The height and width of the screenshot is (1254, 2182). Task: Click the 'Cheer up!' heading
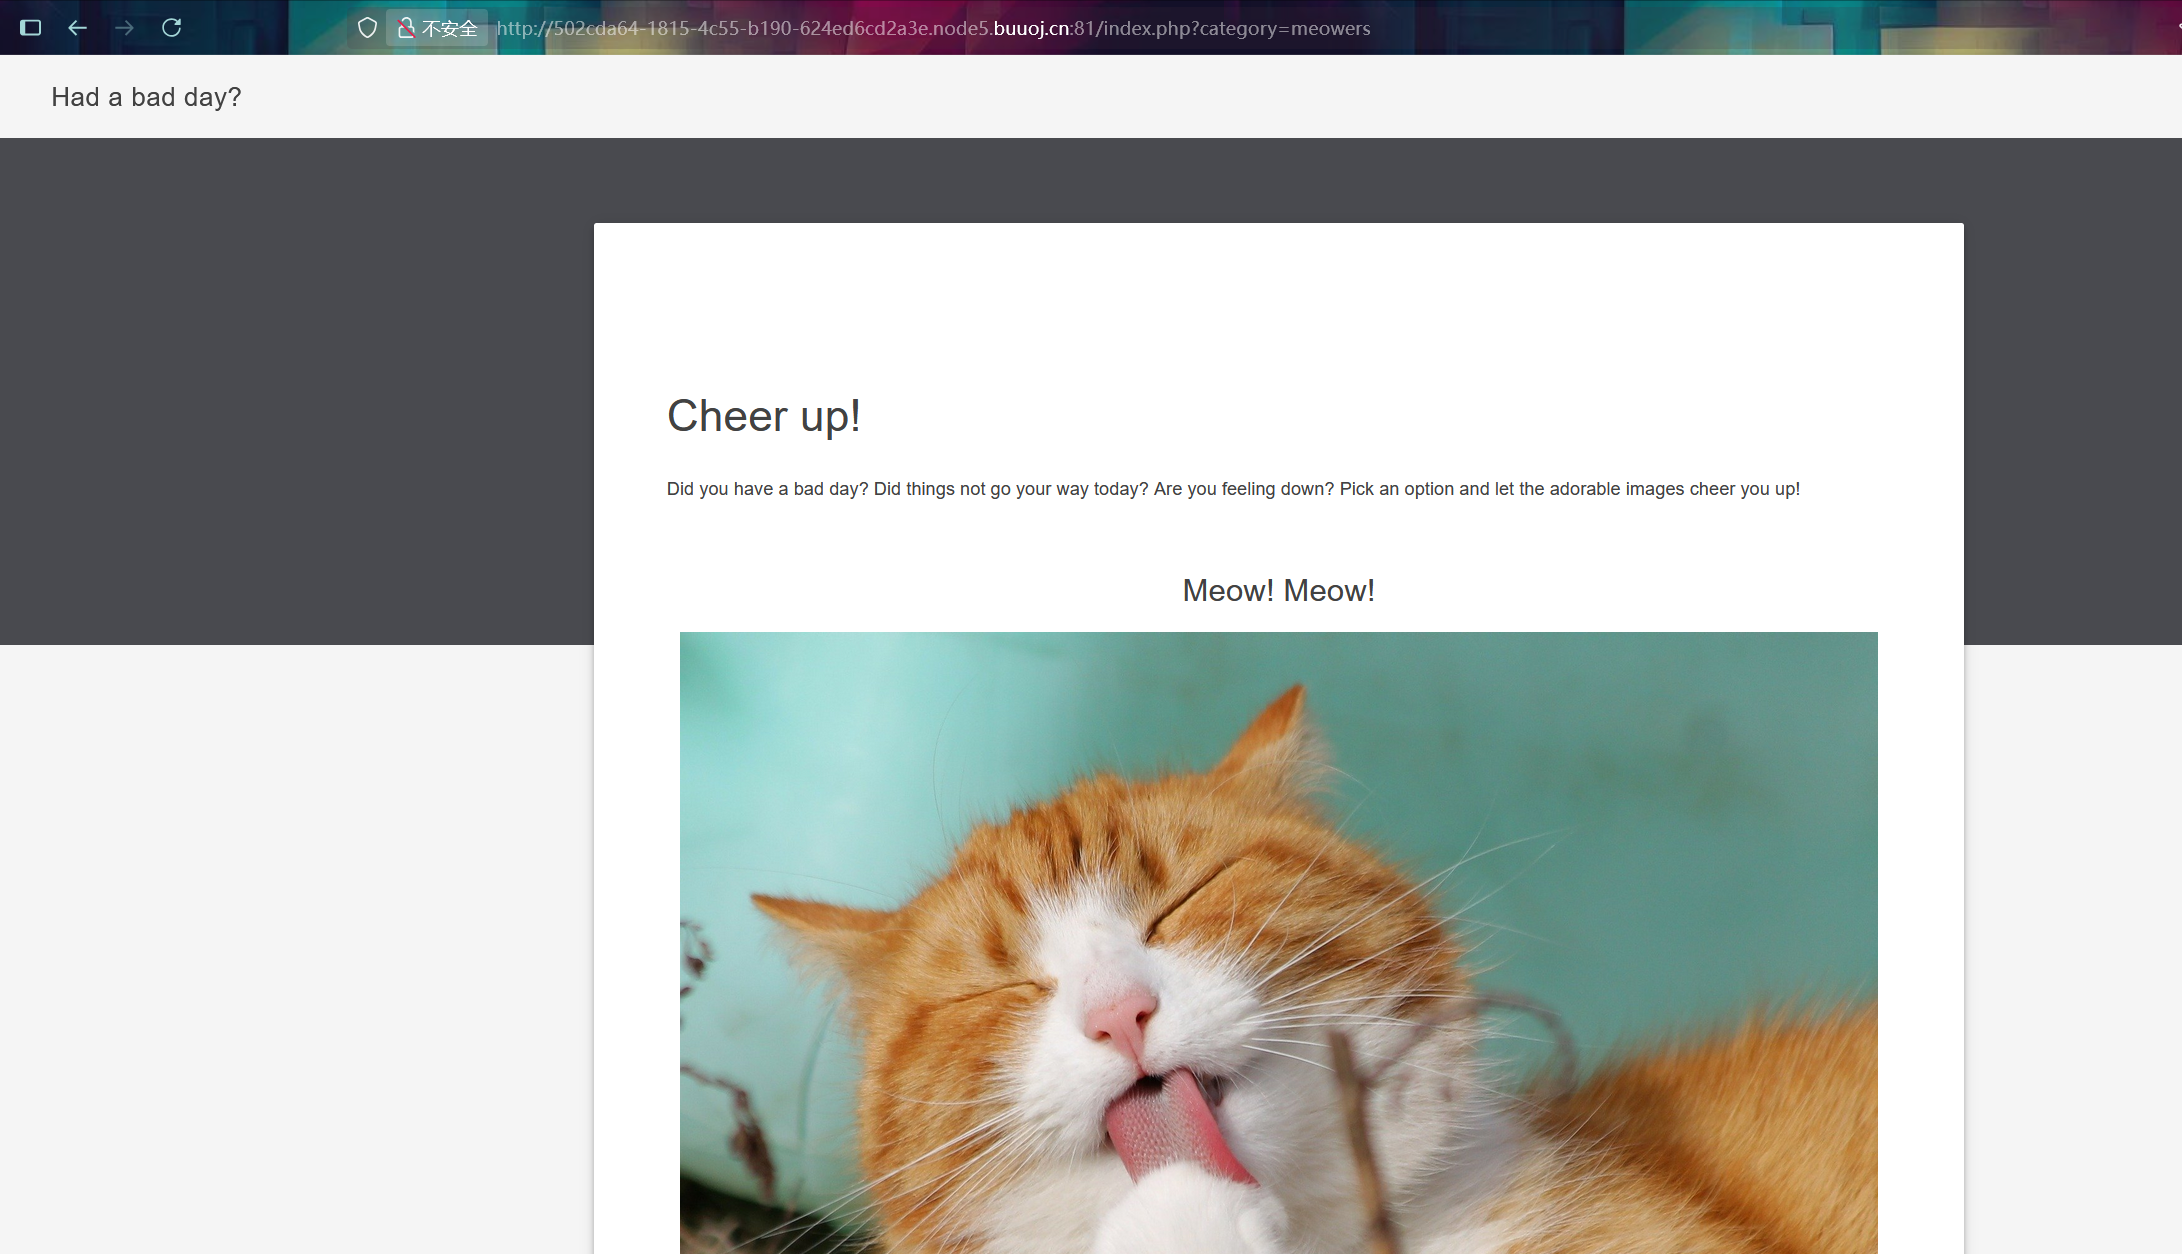(x=763, y=416)
